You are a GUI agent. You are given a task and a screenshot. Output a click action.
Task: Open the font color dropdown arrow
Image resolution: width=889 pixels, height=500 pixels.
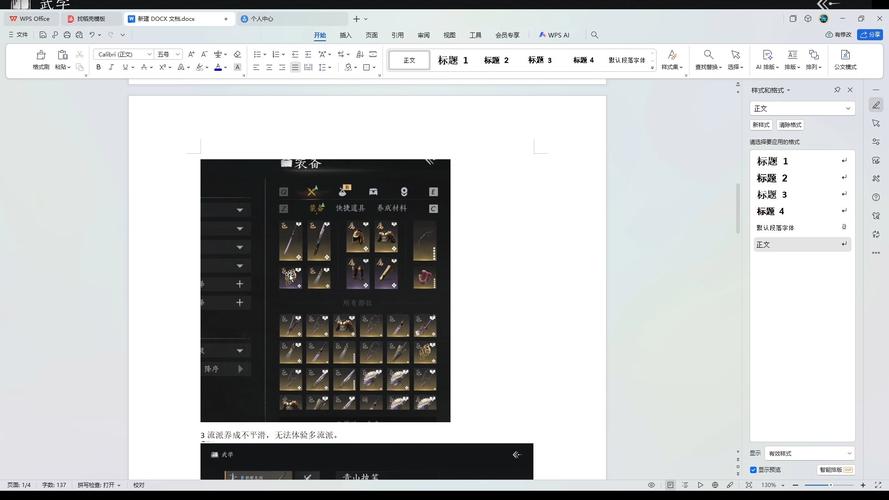[x=226, y=67]
